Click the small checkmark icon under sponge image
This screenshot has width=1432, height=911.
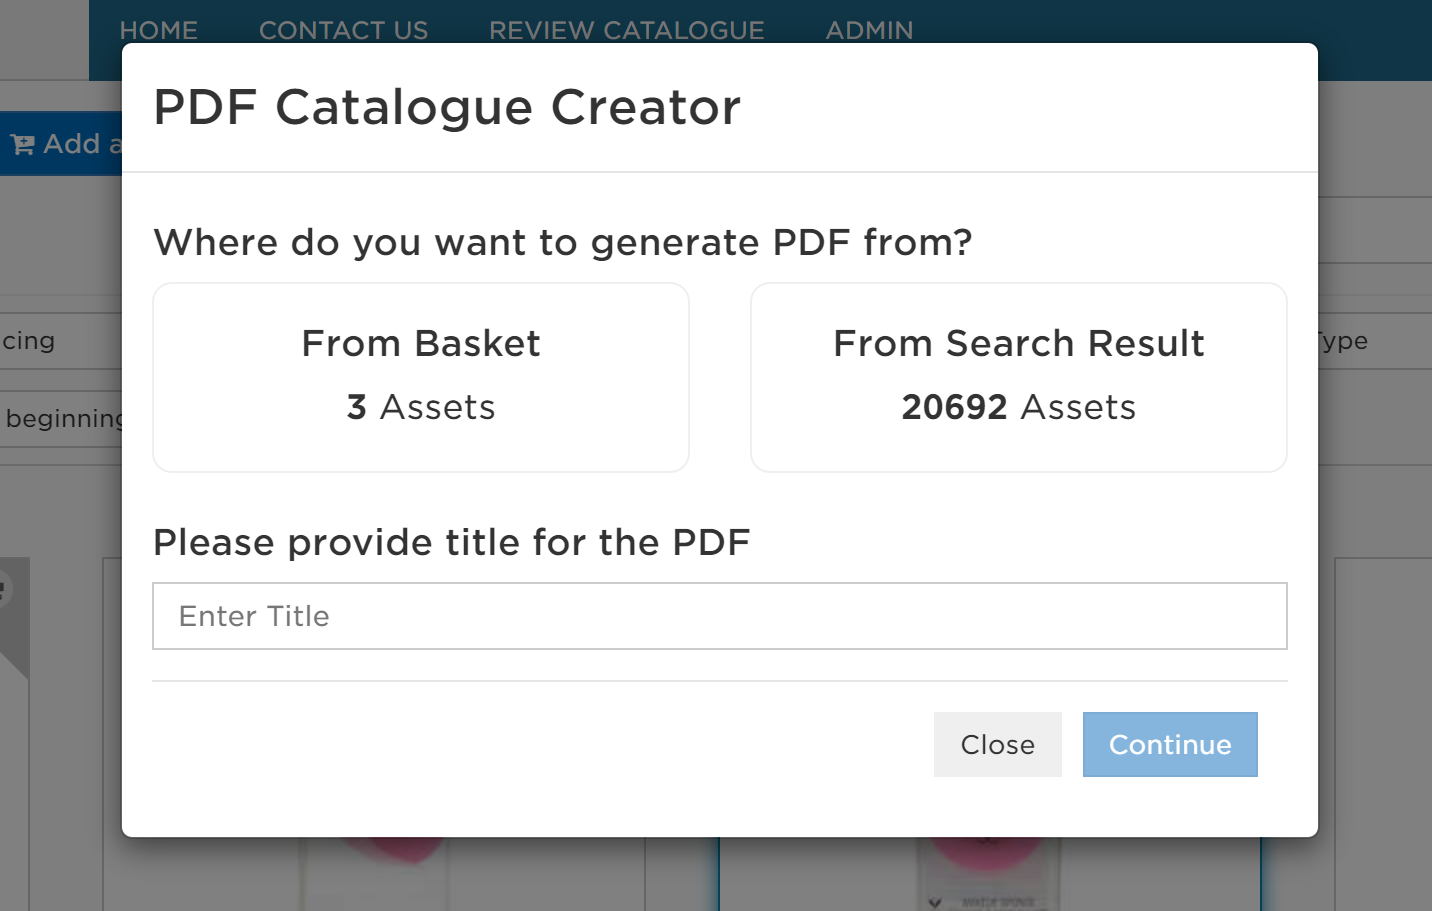tap(934, 902)
